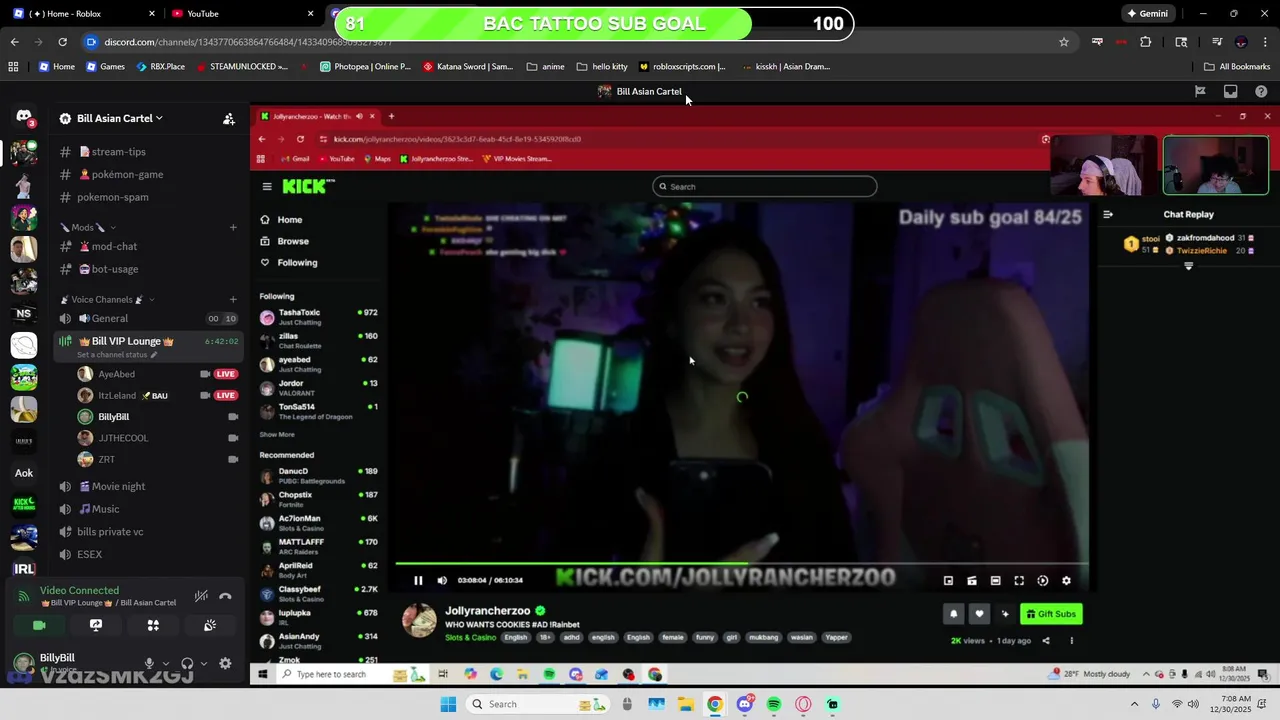Click Show More under Following list
The height and width of the screenshot is (720, 1280).
(x=277, y=435)
